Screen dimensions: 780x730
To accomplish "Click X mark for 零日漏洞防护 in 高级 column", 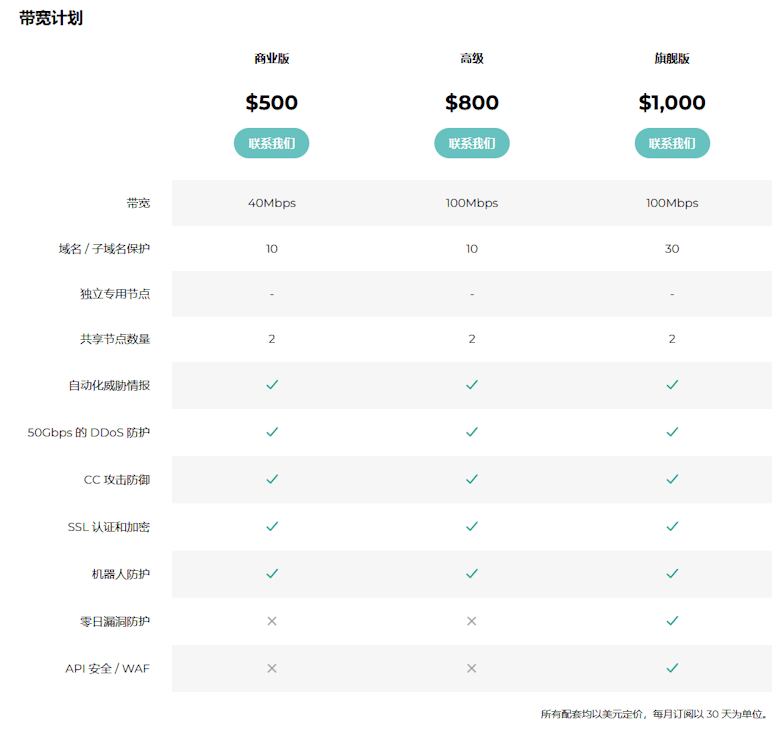I will [472, 621].
